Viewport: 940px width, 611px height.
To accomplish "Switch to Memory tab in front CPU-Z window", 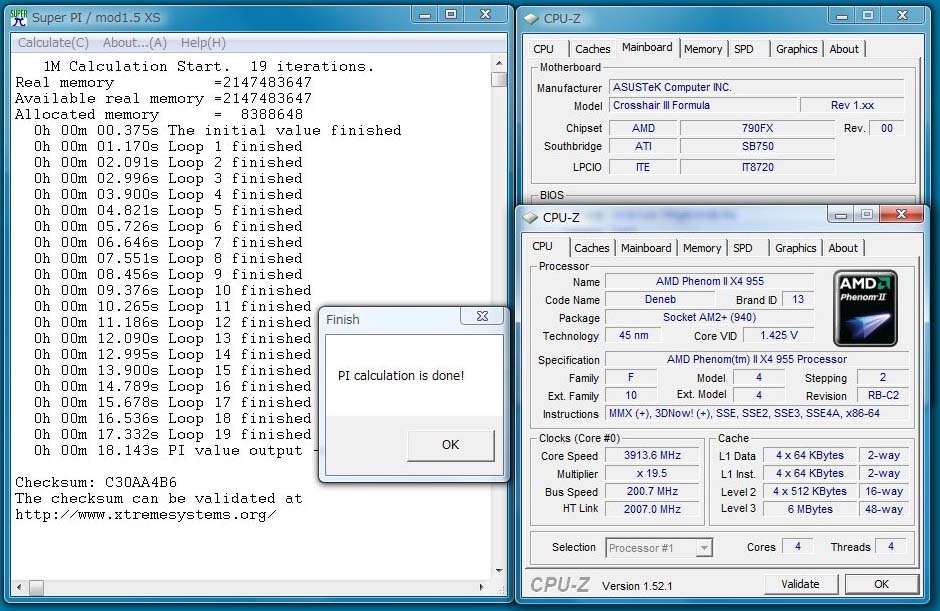I will [x=702, y=248].
